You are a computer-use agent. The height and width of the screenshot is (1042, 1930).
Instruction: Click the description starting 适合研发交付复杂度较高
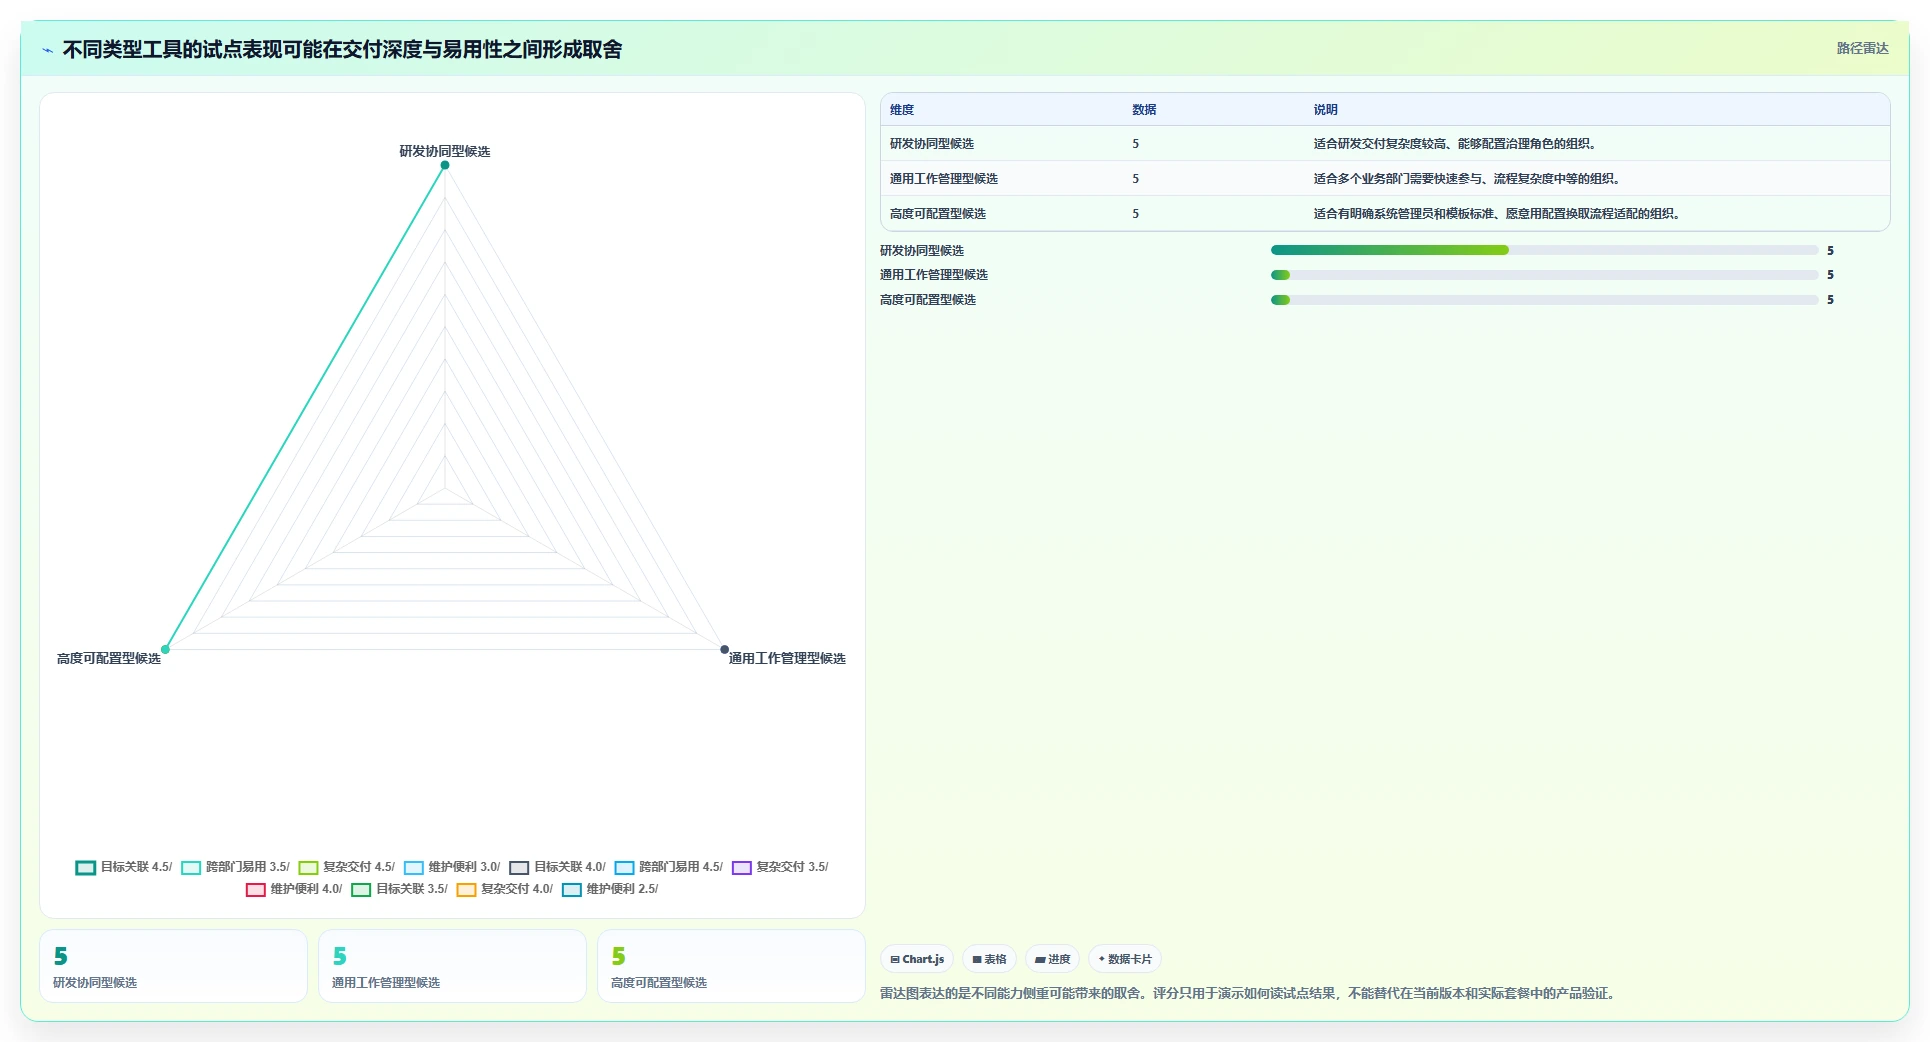[x=1455, y=144]
